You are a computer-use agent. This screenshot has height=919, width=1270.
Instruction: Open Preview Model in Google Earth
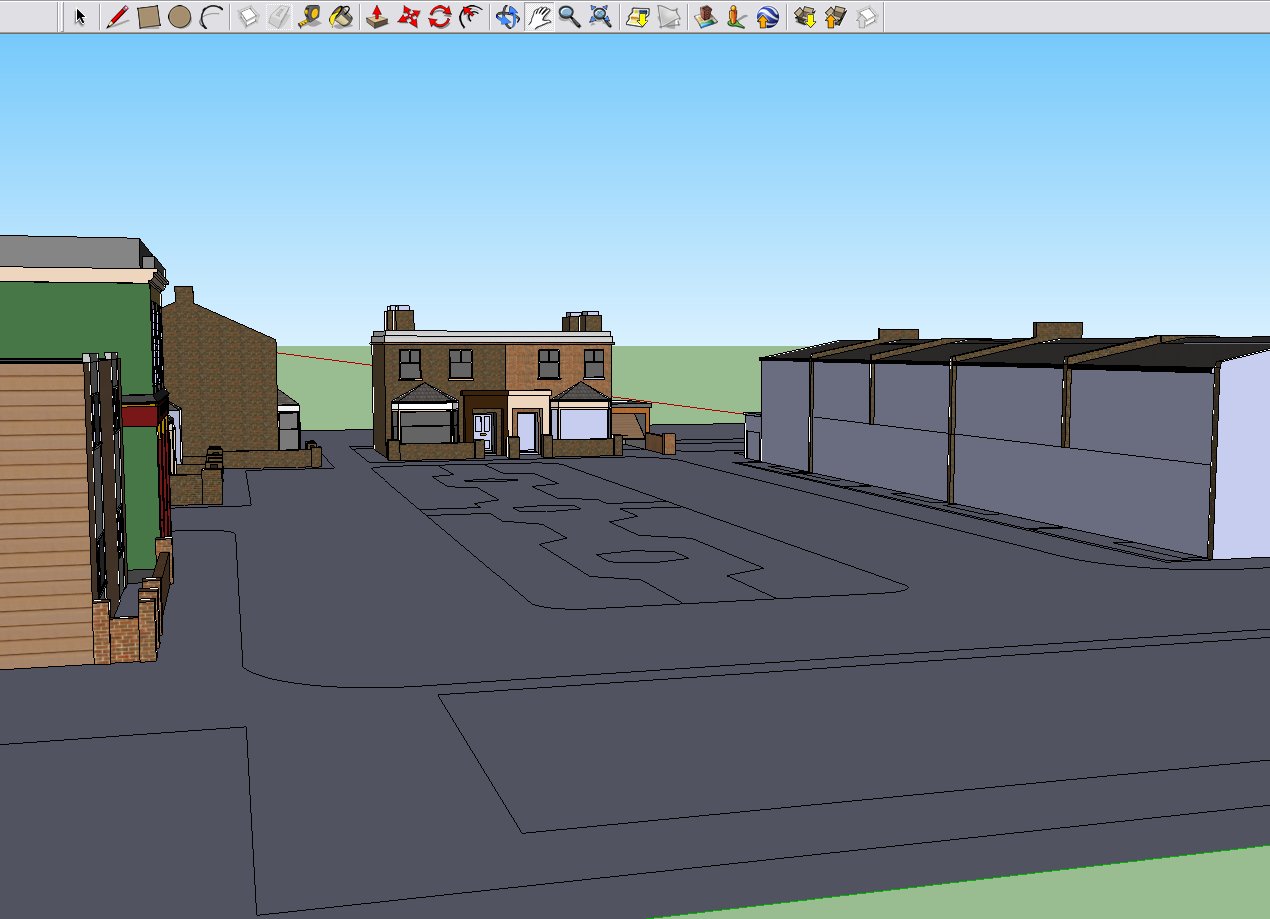[x=767, y=17]
